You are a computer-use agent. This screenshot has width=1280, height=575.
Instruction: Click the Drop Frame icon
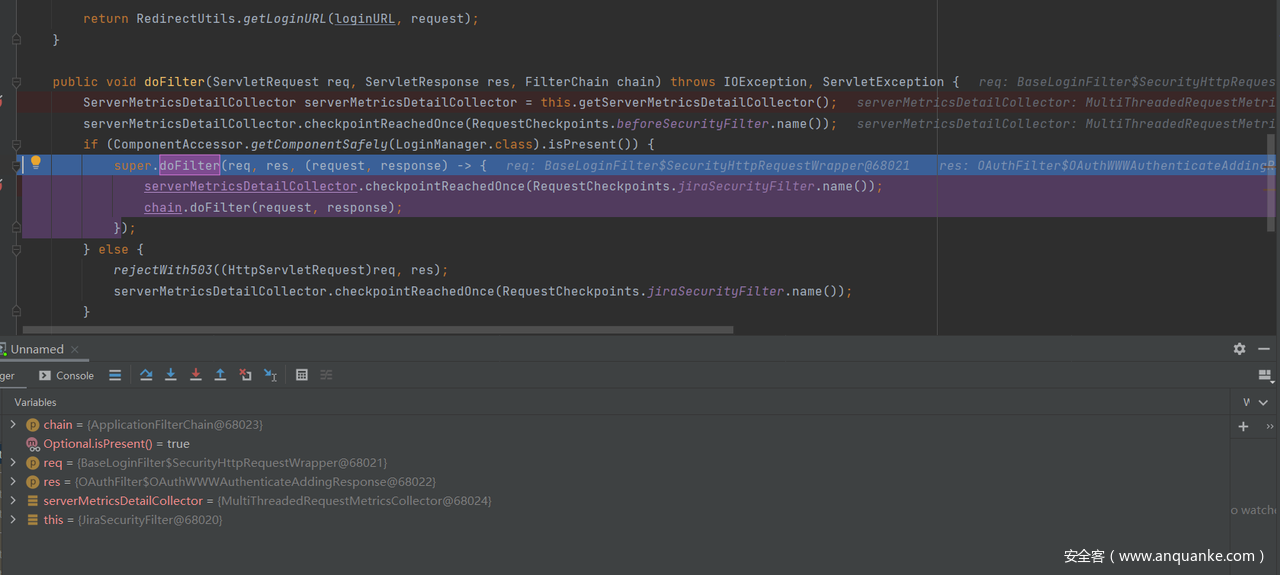(x=245, y=375)
